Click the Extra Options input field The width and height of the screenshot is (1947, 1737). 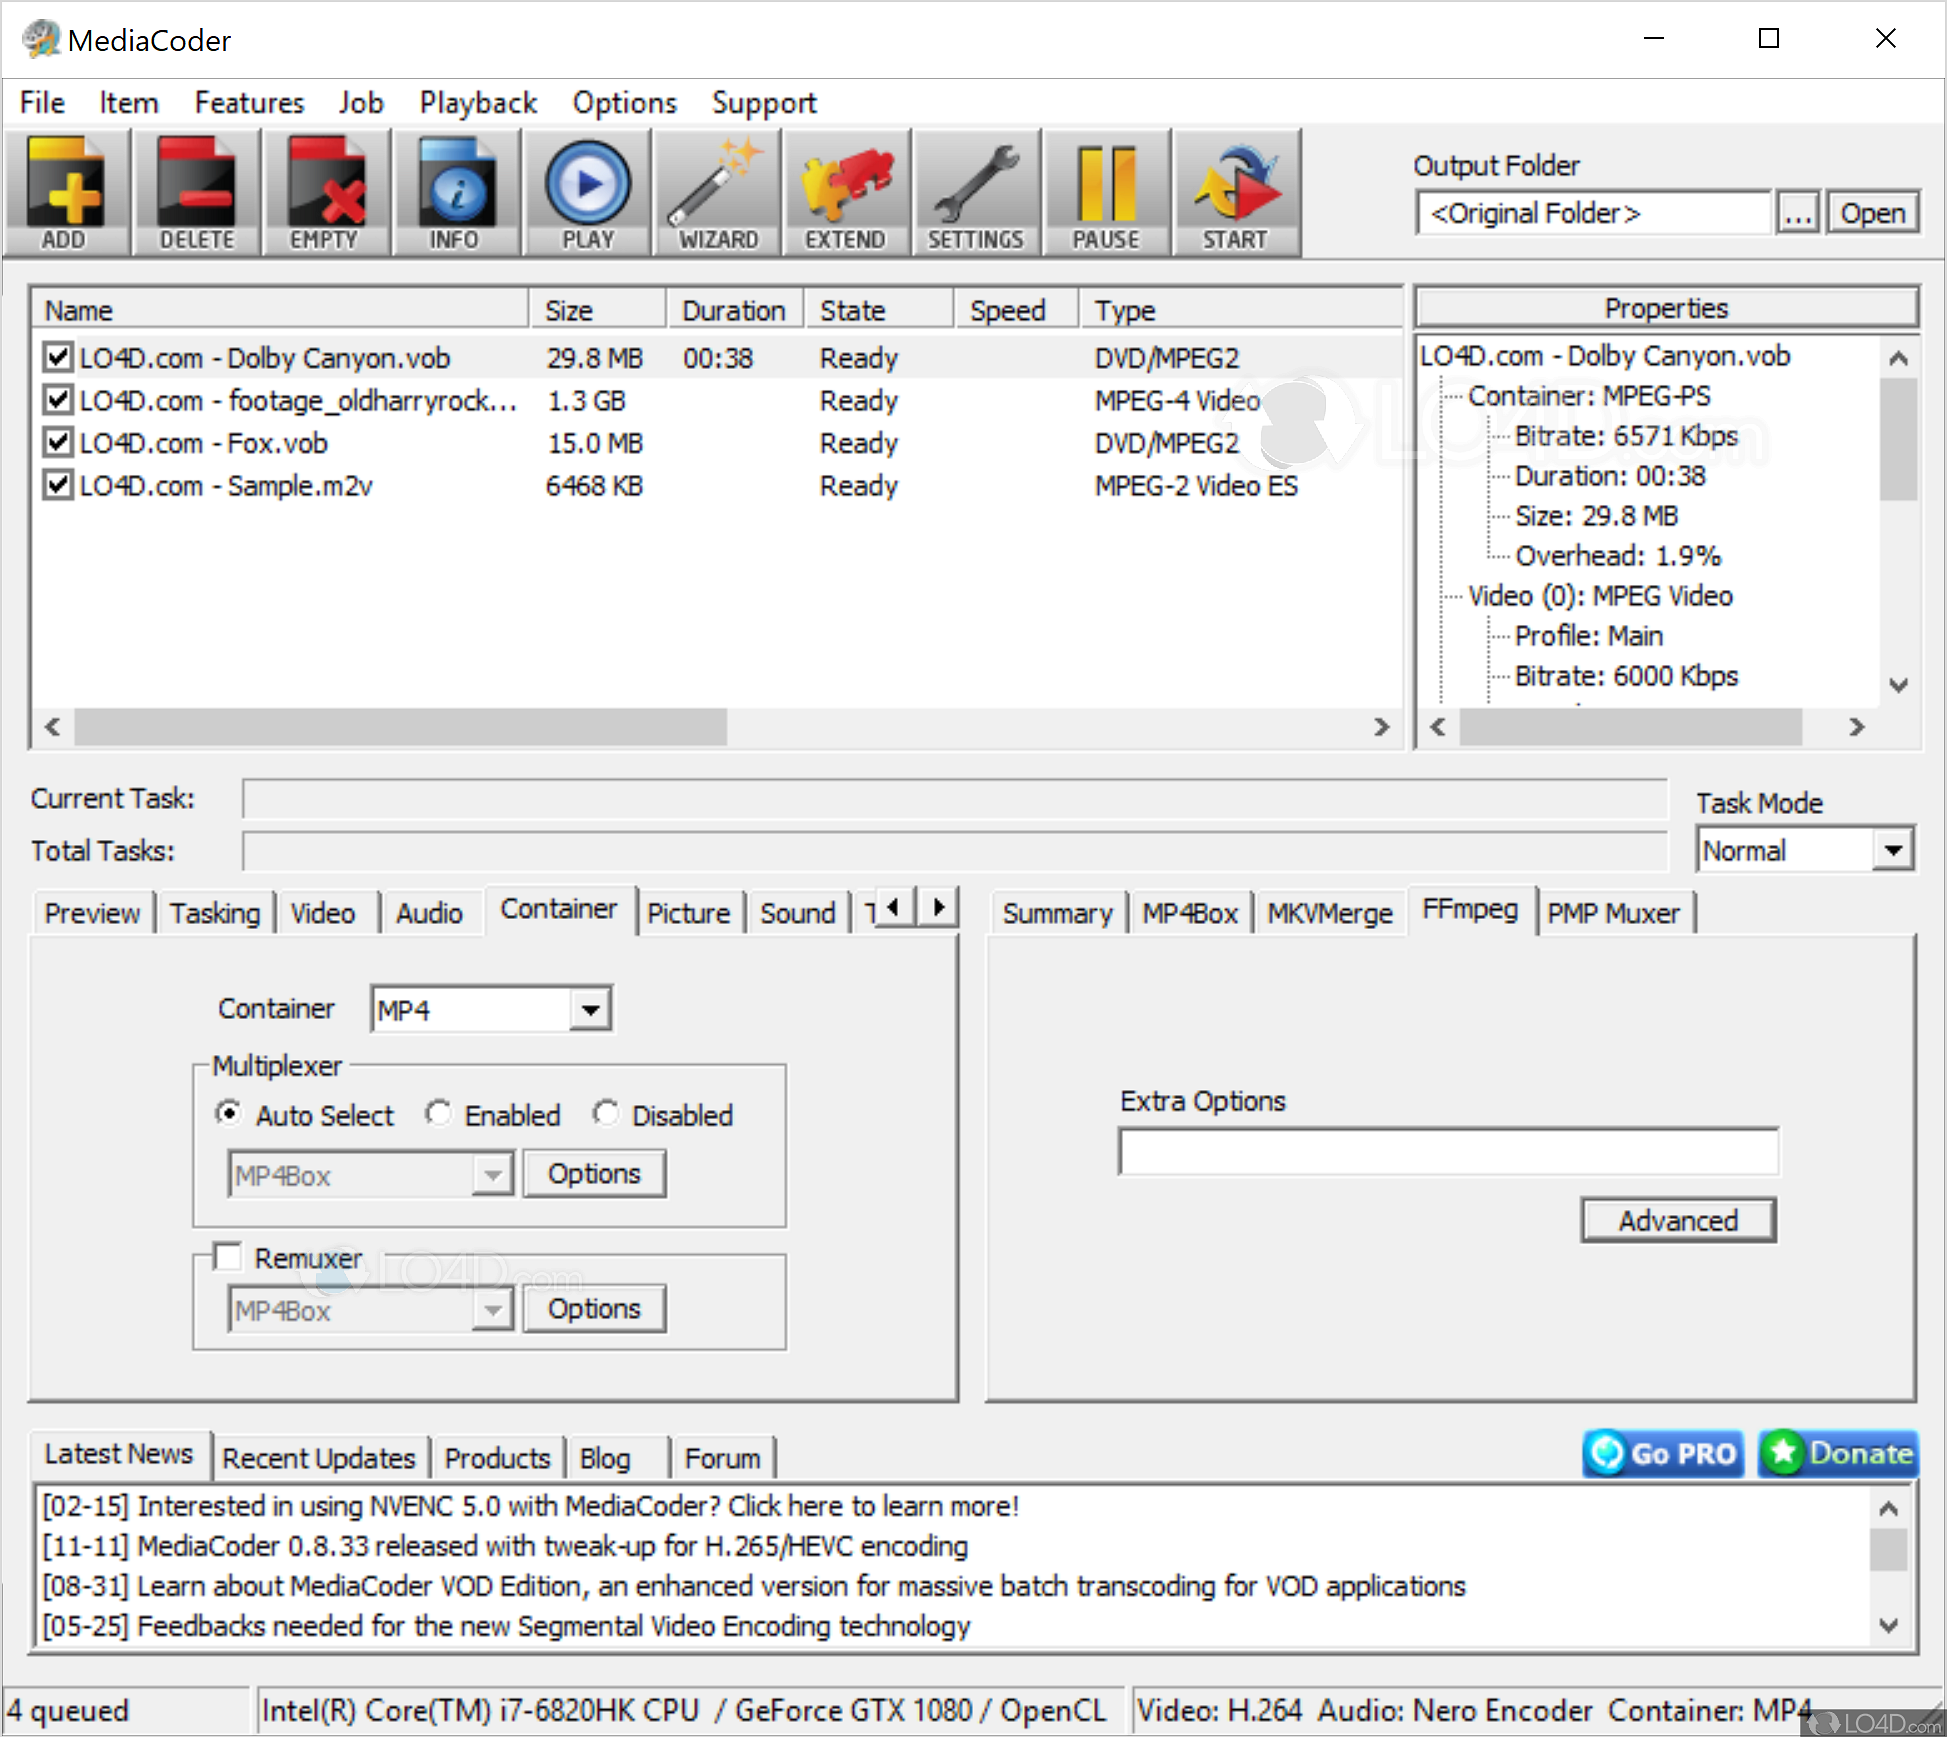[1449, 1151]
